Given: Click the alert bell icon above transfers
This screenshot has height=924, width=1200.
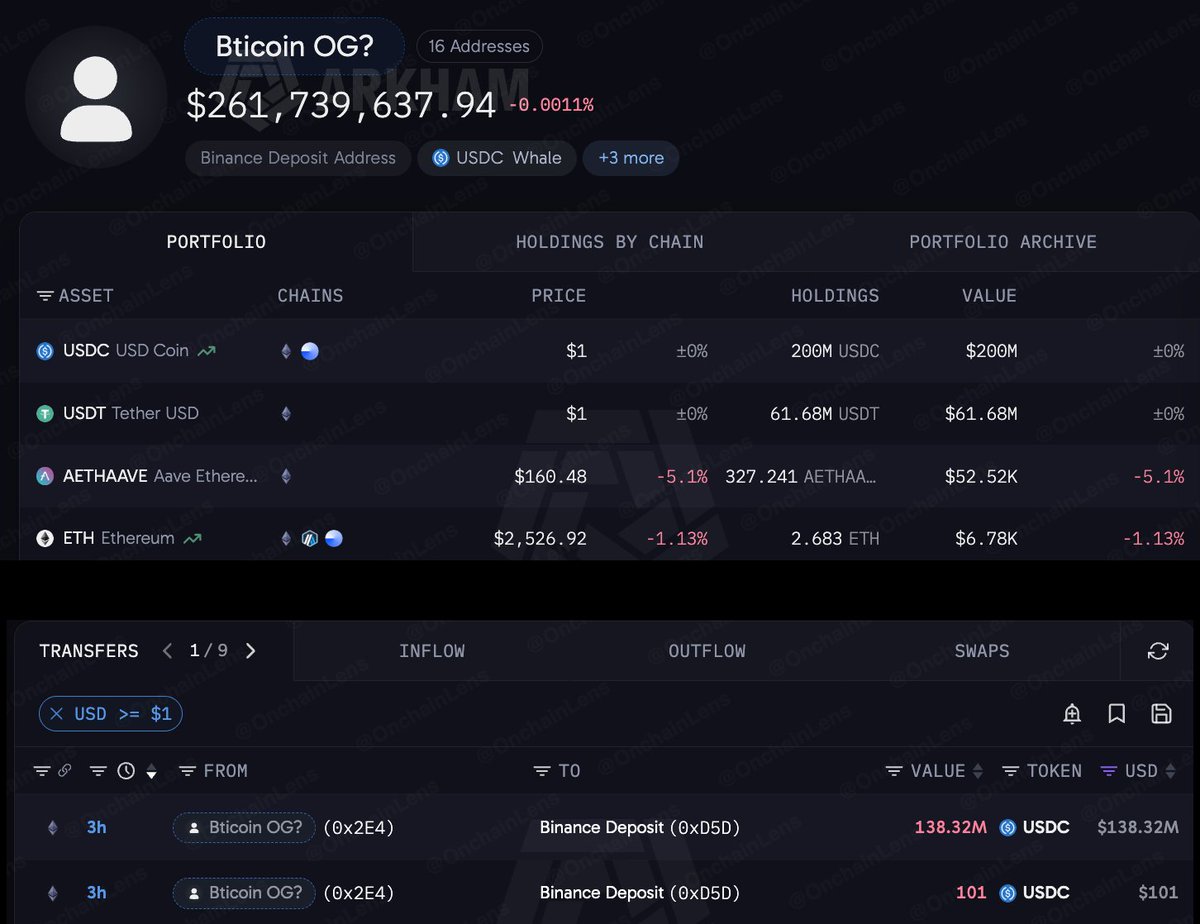Looking at the screenshot, I should click(x=1072, y=713).
